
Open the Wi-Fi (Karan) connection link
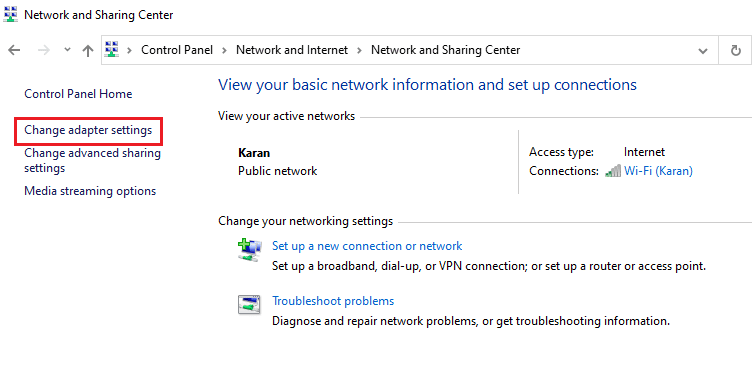pyautogui.click(x=658, y=171)
